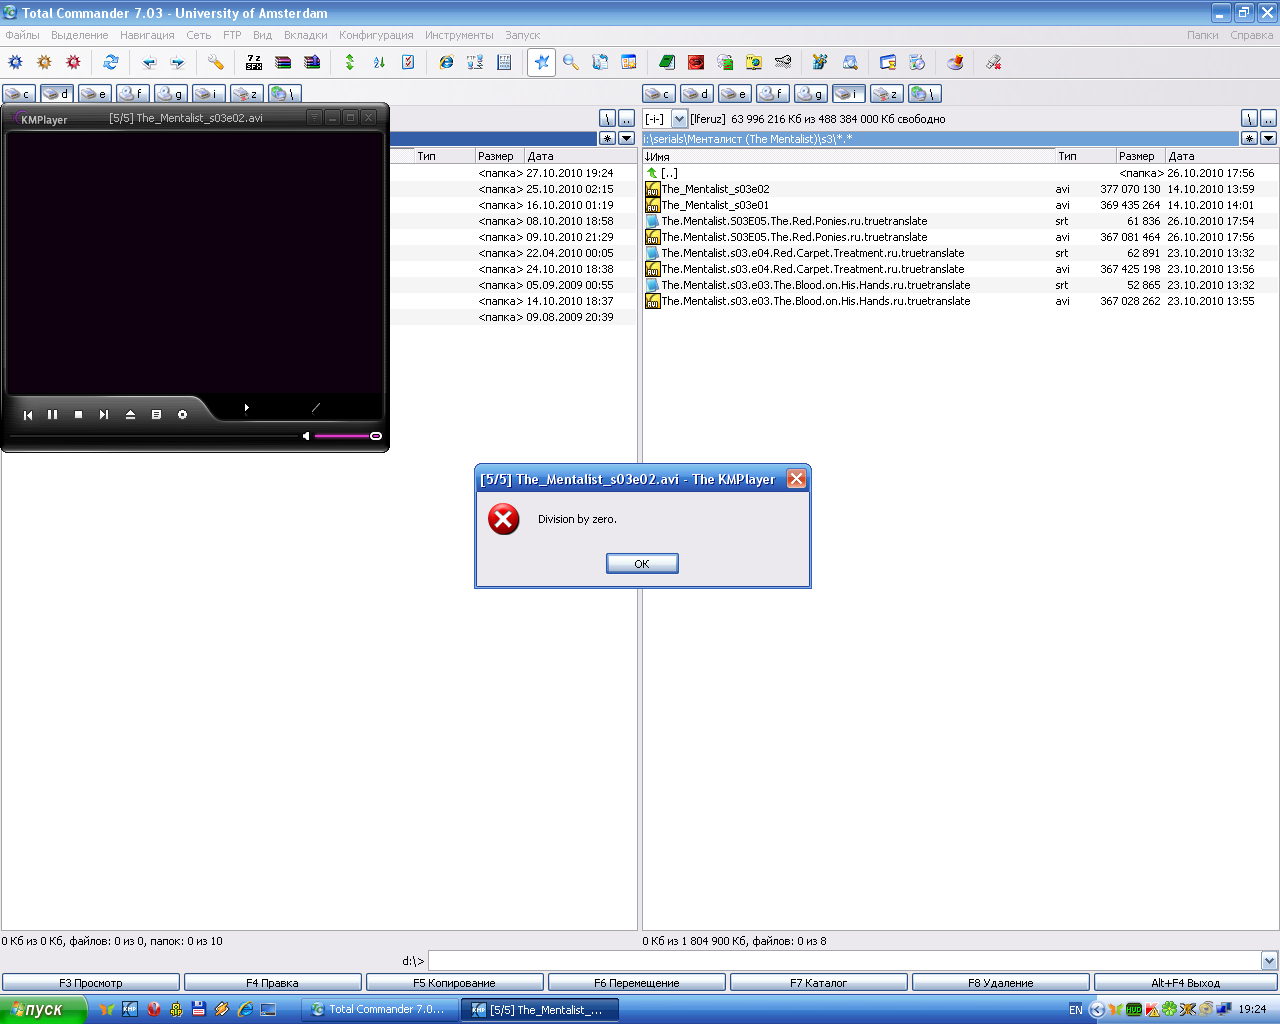Screen dimensions: 1280x1024
Task: Sort right panel by Размер column
Action: (x=1140, y=156)
